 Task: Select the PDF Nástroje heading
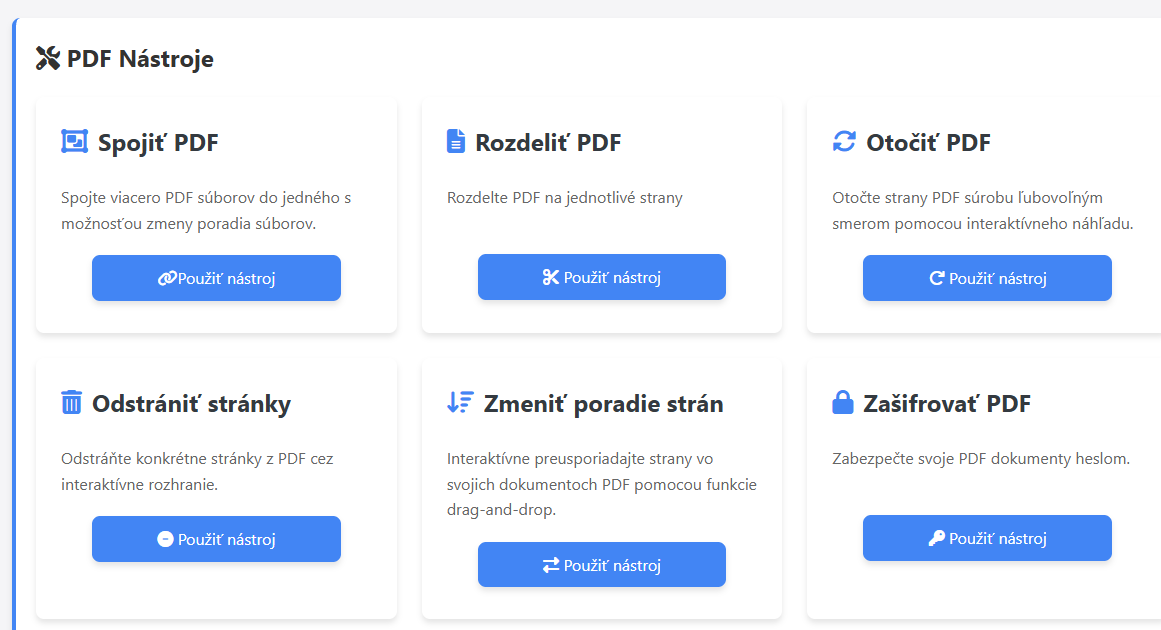[x=138, y=57]
